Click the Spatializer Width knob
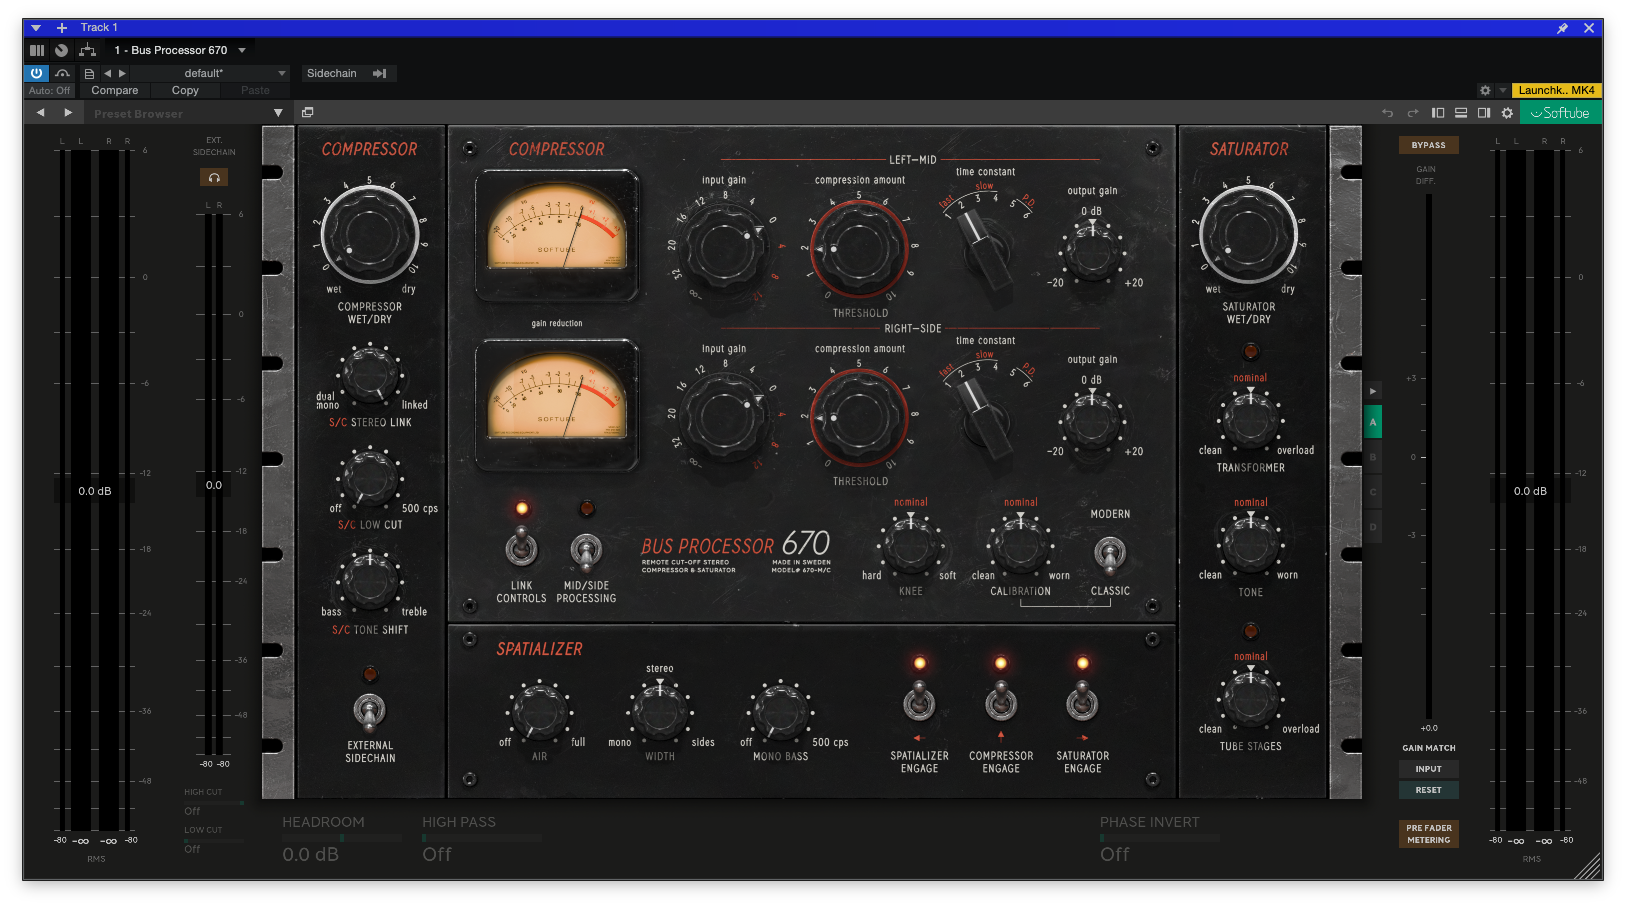This screenshot has width=1626, height=907. [x=660, y=712]
